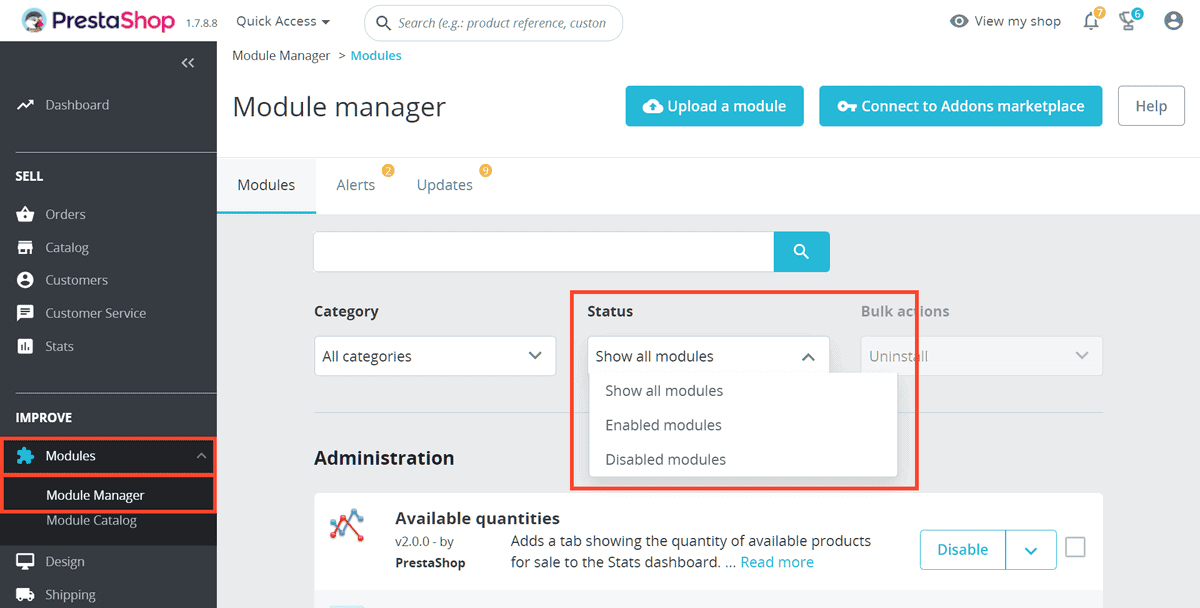Switch to the Alerts tab
This screenshot has height=608, width=1200.
pos(356,185)
